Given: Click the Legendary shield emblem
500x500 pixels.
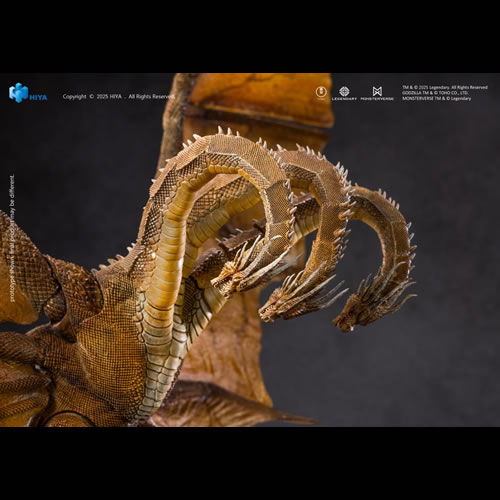Looking at the screenshot, I should (344, 91).
